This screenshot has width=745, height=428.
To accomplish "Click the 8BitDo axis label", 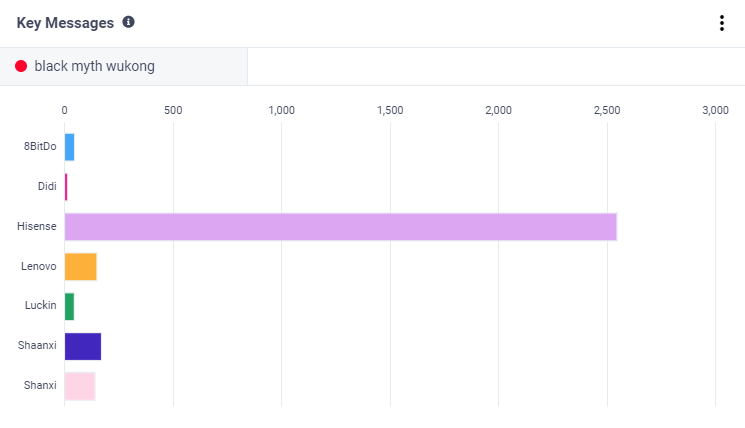I will (x=40, y=147).
